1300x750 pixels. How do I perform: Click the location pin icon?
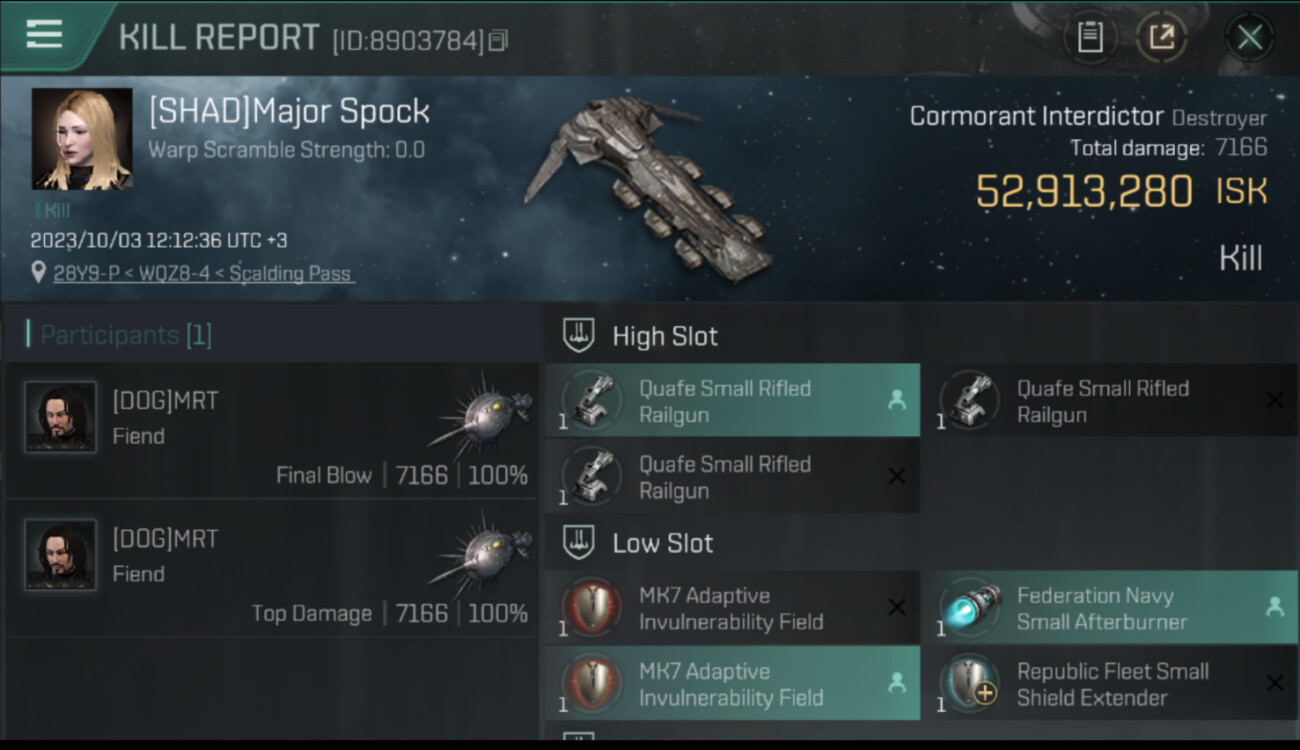tap(39, 273)
